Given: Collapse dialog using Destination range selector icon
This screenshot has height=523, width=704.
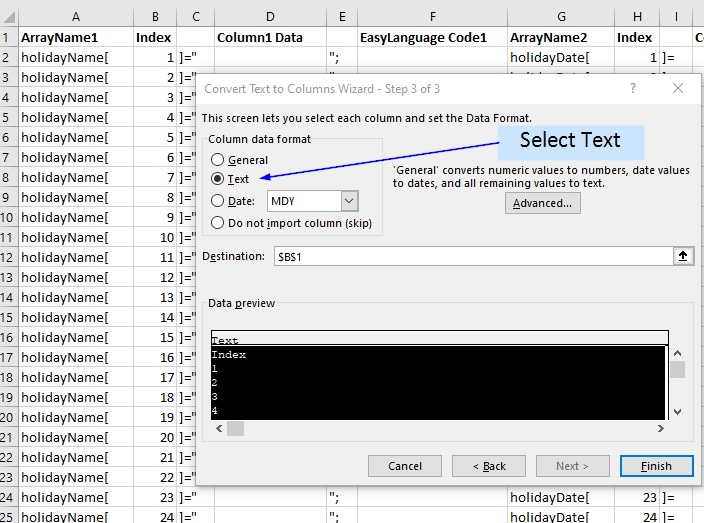Looking at the screenshot, I should point(683,256).
